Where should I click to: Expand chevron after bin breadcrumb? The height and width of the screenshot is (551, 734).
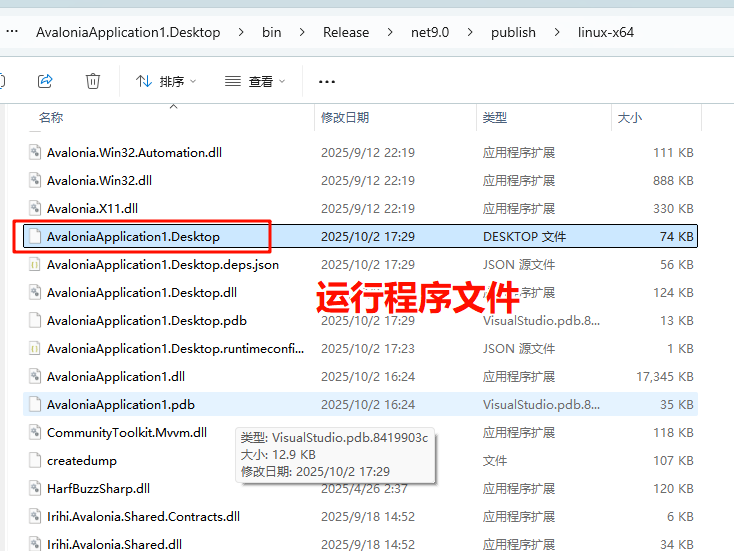[302, 32]
